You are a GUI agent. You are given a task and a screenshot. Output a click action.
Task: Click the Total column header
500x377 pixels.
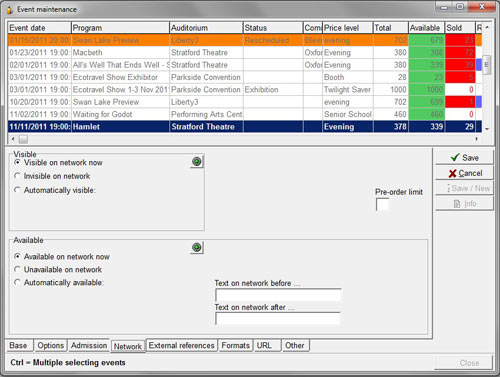click(x=391, y=28)
